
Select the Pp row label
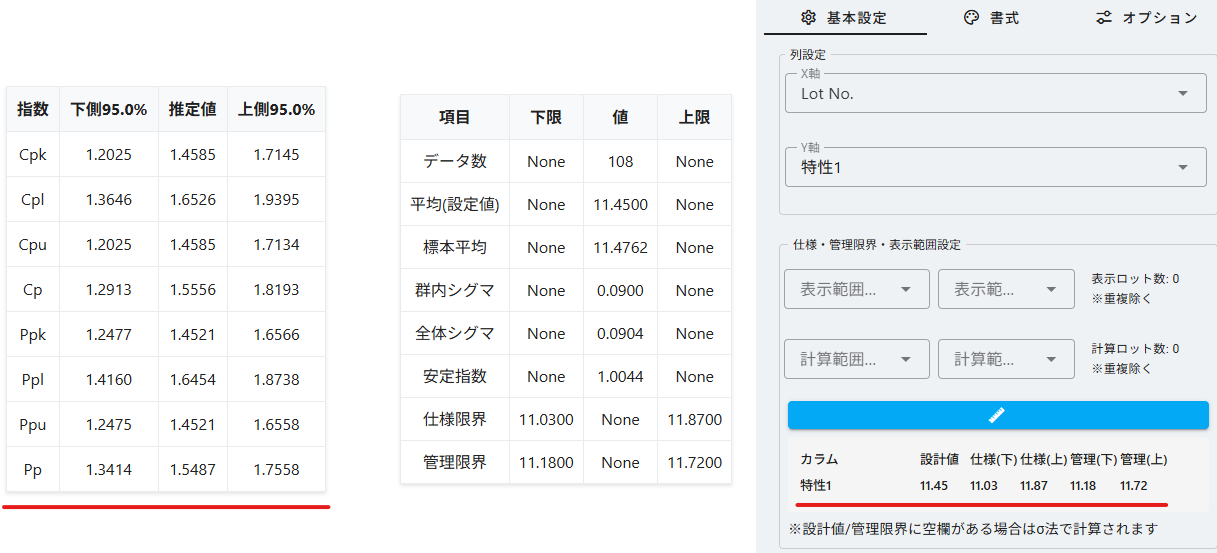(33, 469)
